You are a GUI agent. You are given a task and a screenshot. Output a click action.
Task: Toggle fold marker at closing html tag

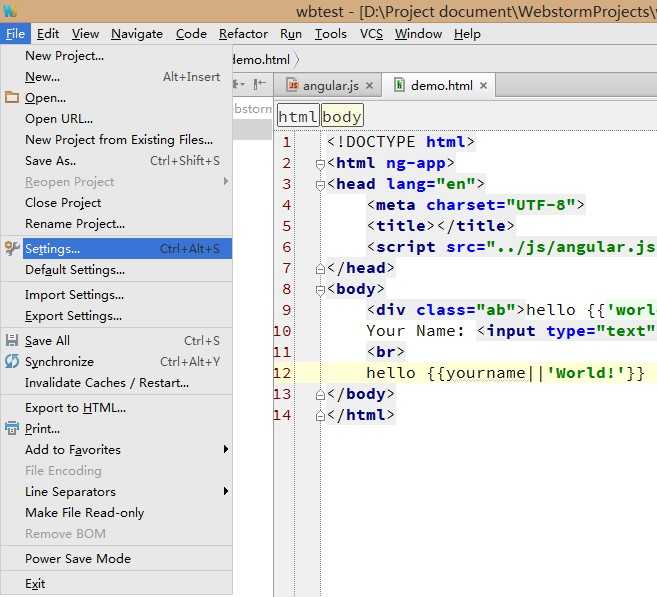[x=320, y=416]
